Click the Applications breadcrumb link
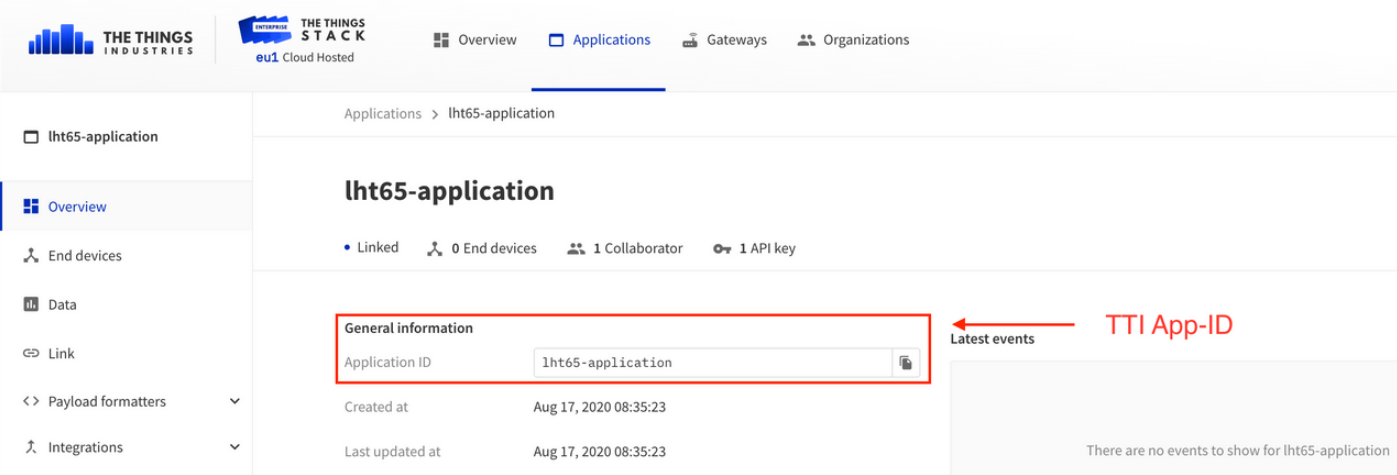Image resolution: width=1397 pixels, height=475 pixels. click(383, 113)
